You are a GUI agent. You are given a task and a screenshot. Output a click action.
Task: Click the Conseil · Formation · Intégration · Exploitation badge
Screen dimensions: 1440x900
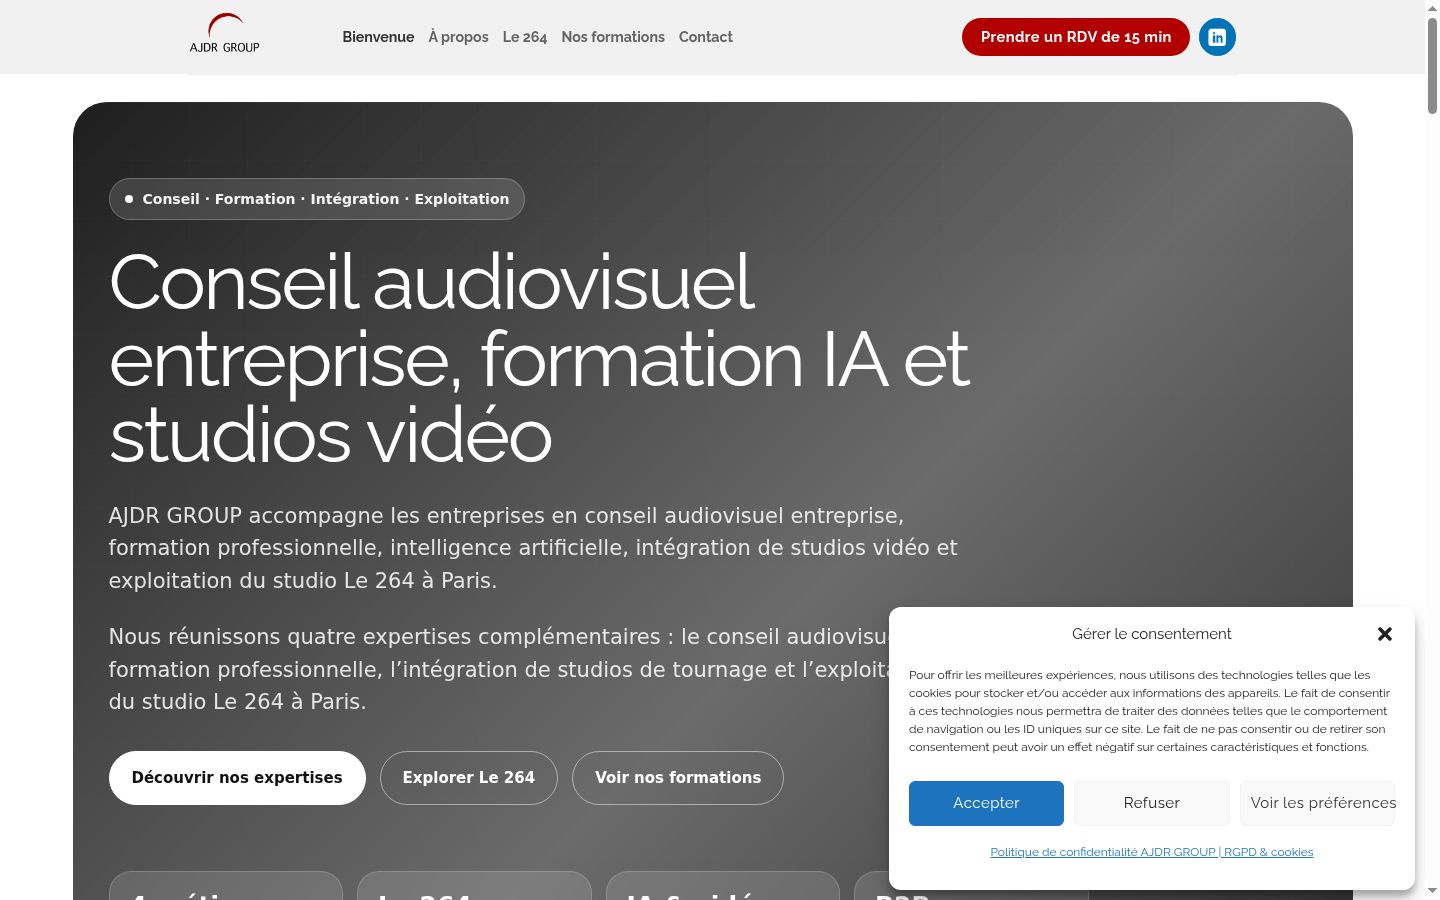[317, 199]
